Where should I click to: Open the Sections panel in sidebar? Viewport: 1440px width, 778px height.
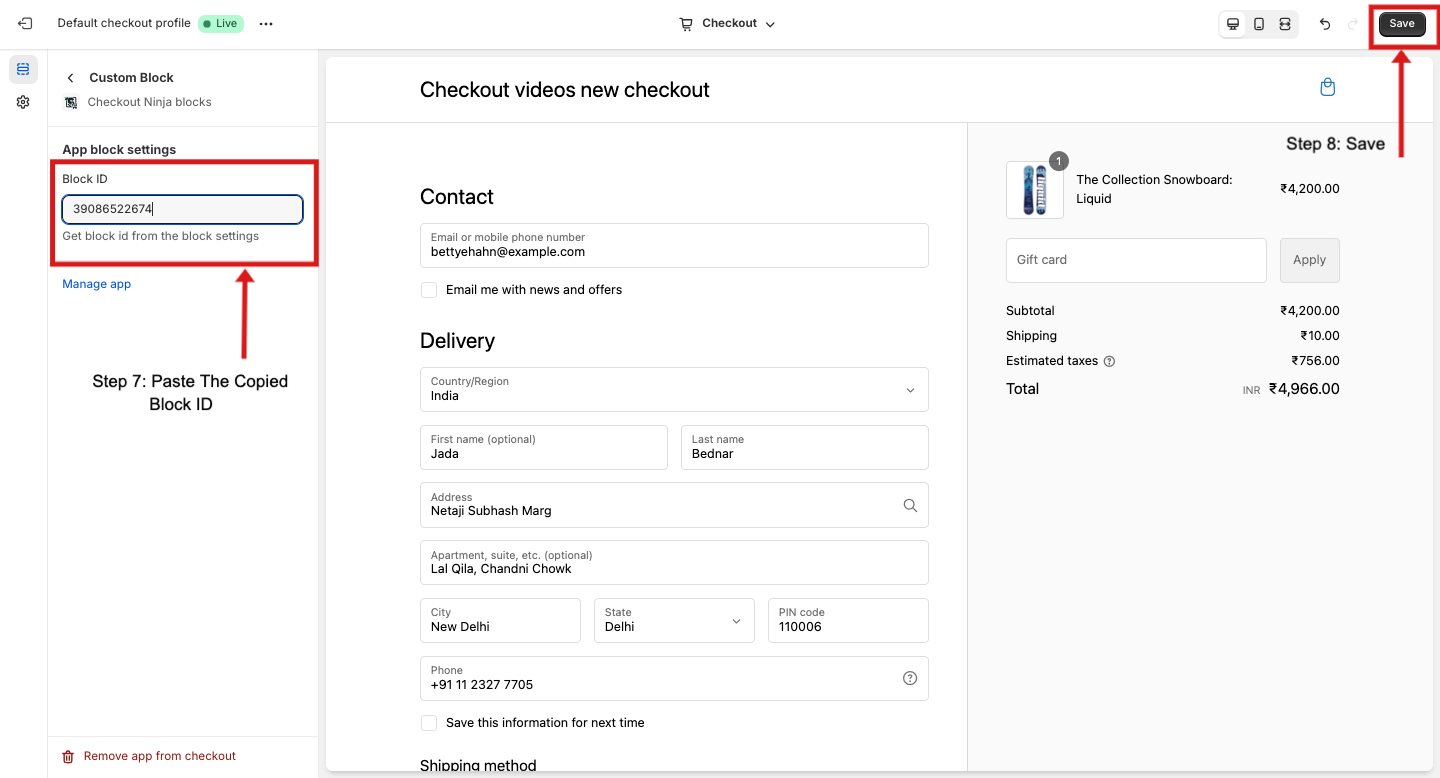coord(23,69)
